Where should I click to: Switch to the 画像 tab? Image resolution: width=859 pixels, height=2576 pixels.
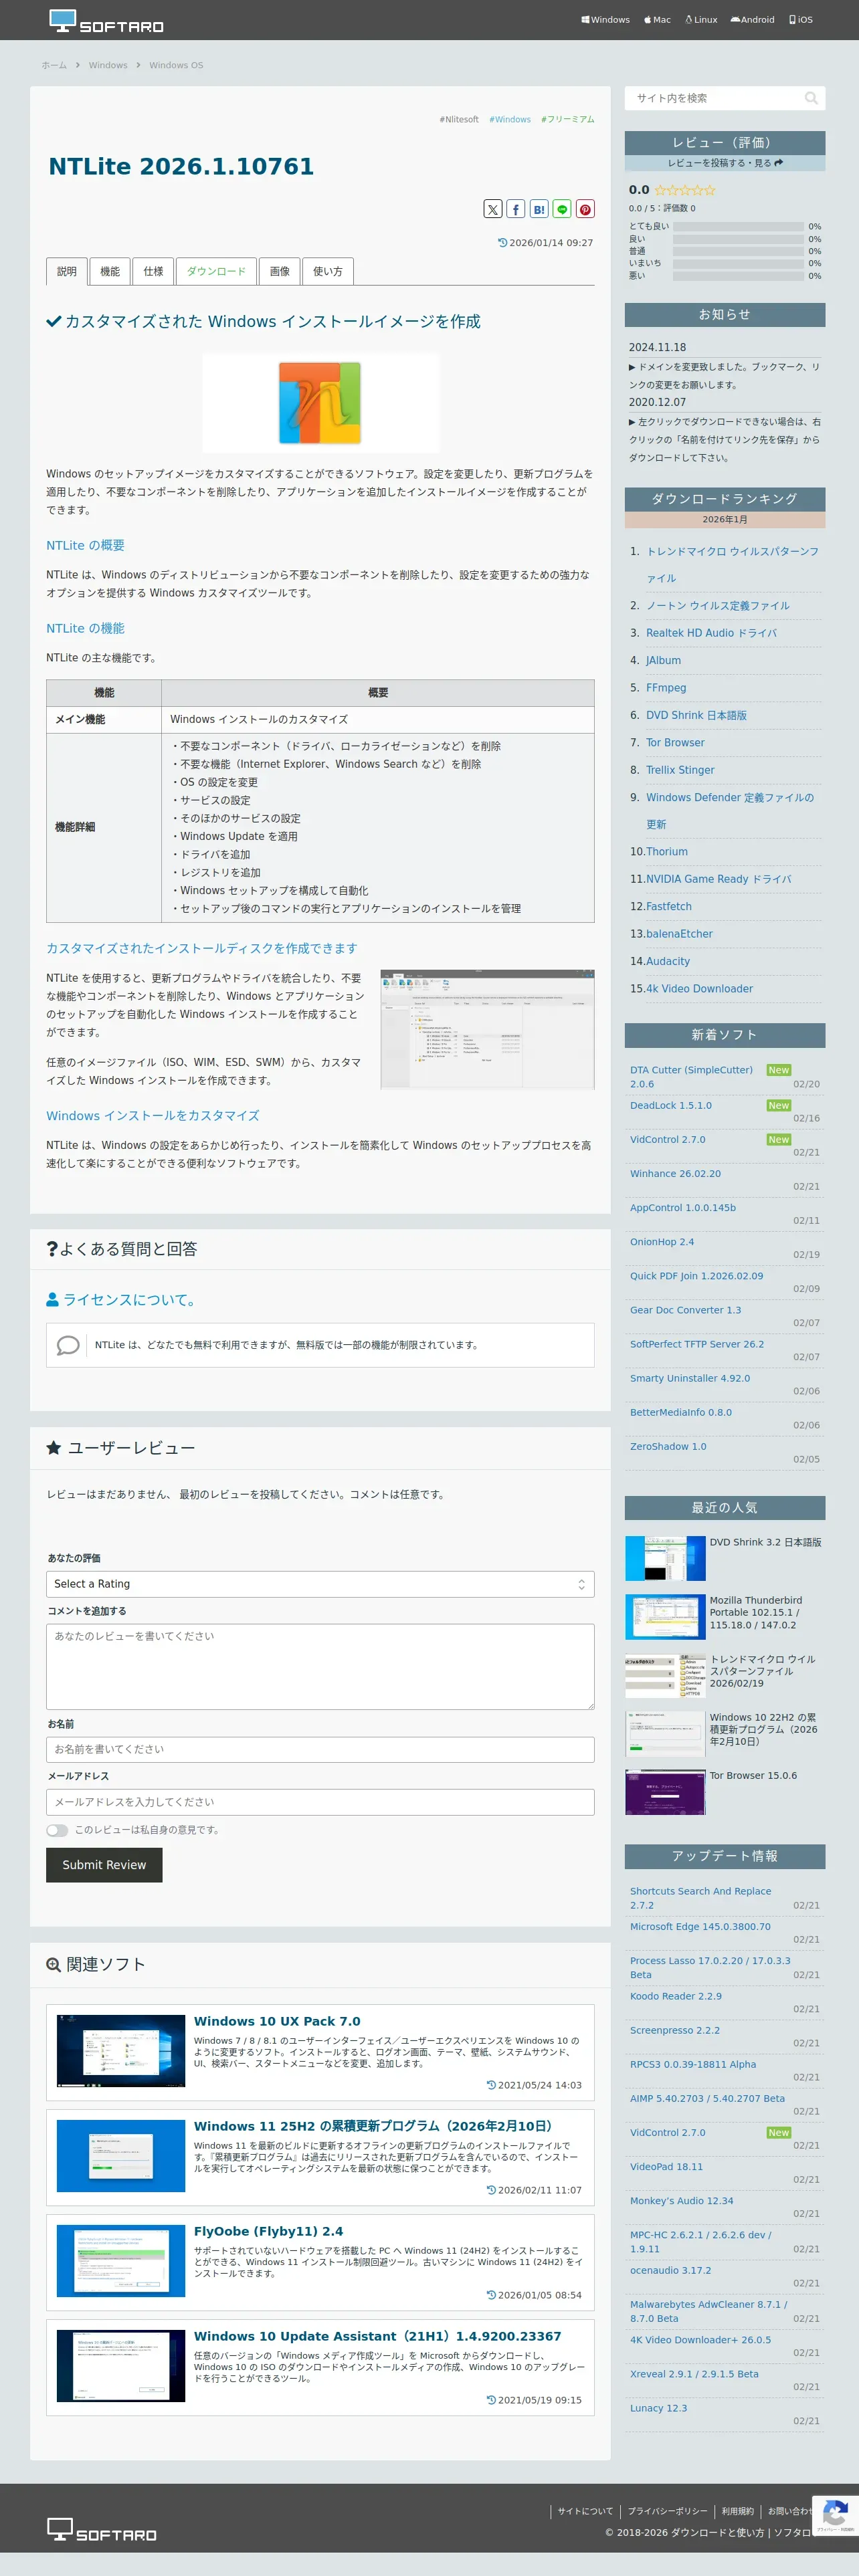coord(280,271)
